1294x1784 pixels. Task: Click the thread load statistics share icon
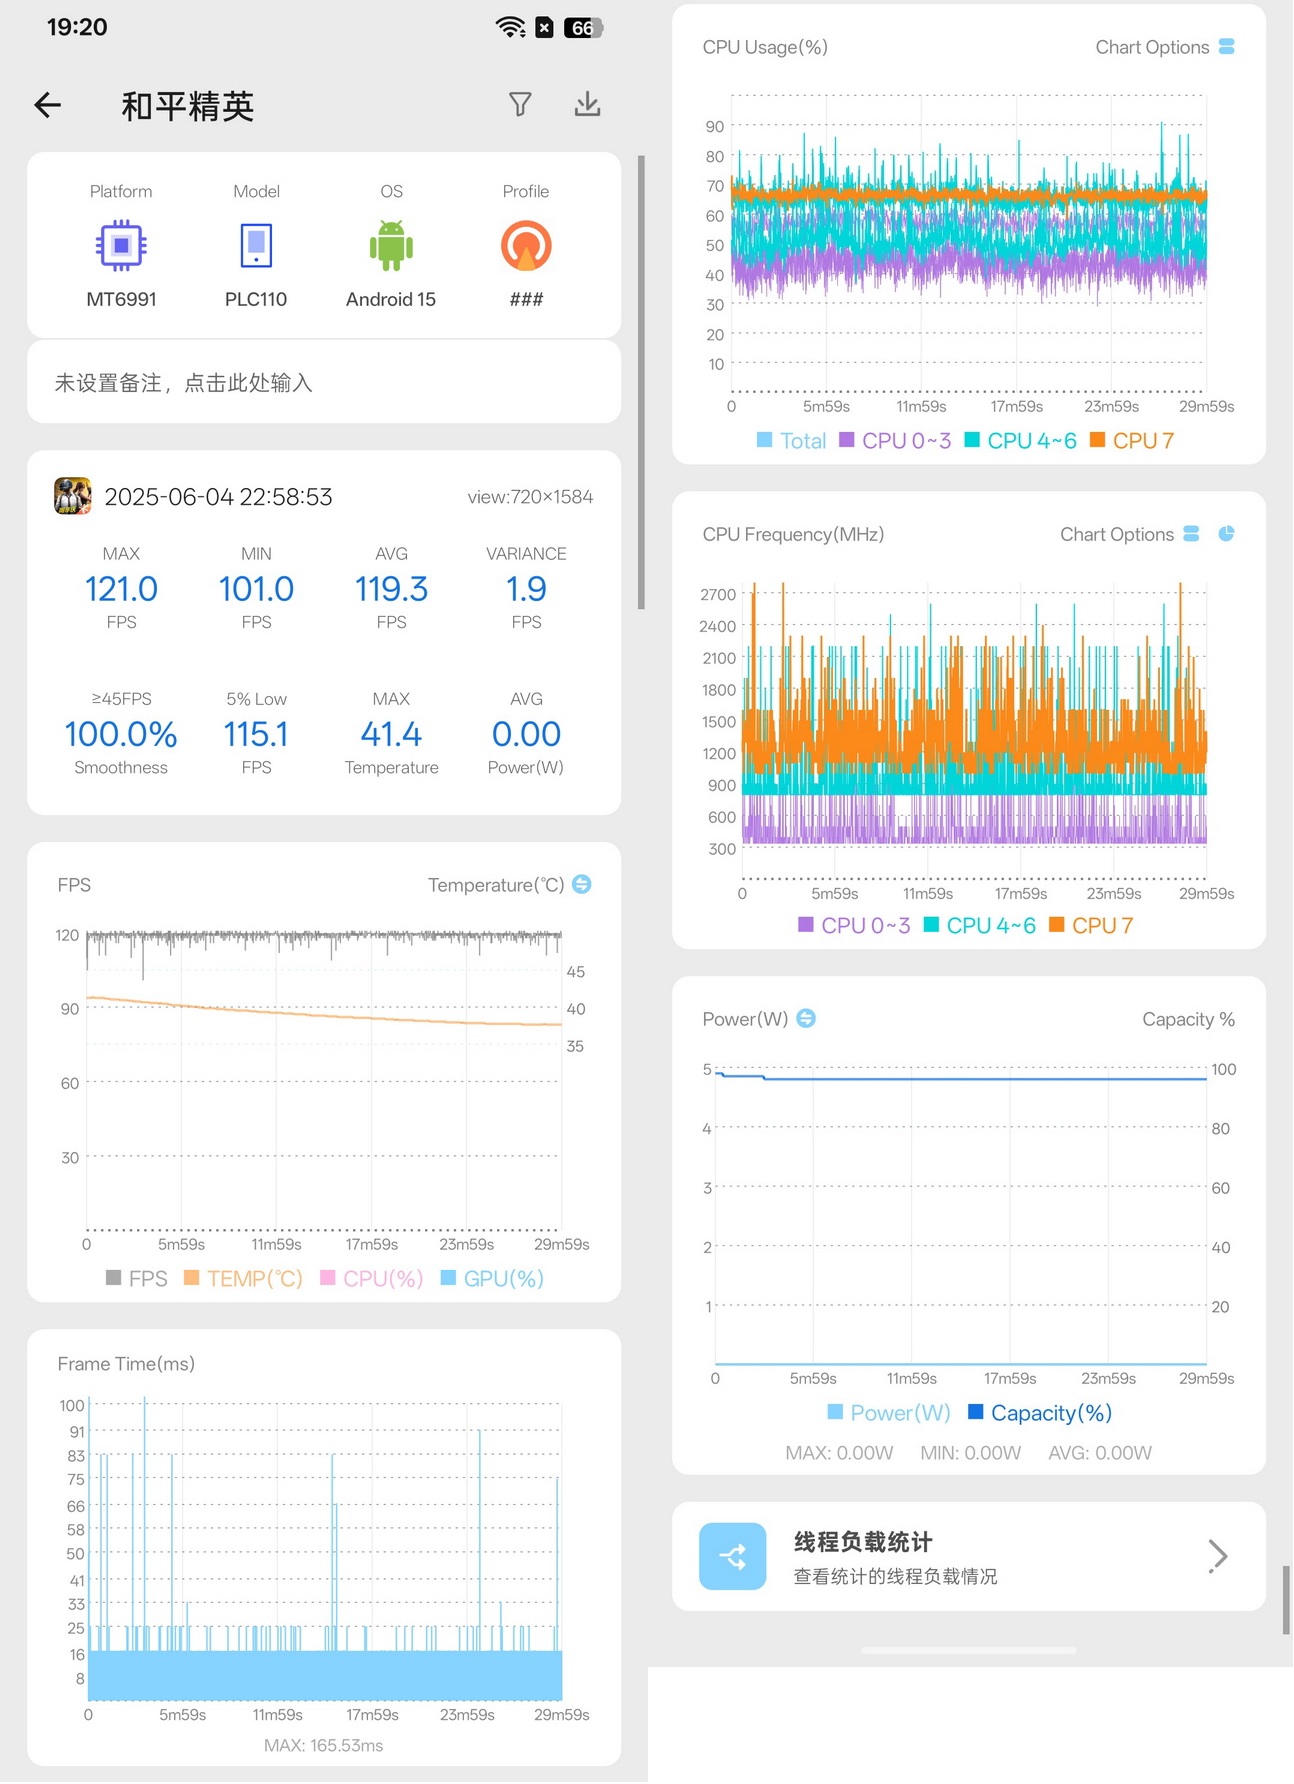click(733, 1556)
